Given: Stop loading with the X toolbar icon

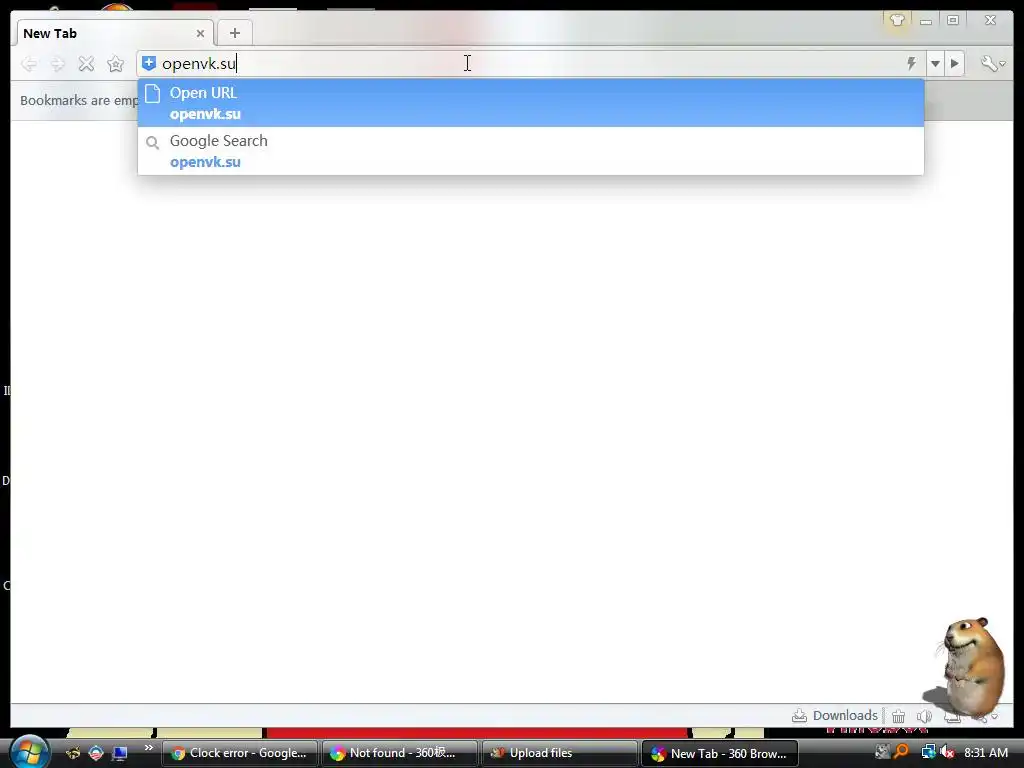Looking at the screenshot, I should click(86, 63).
